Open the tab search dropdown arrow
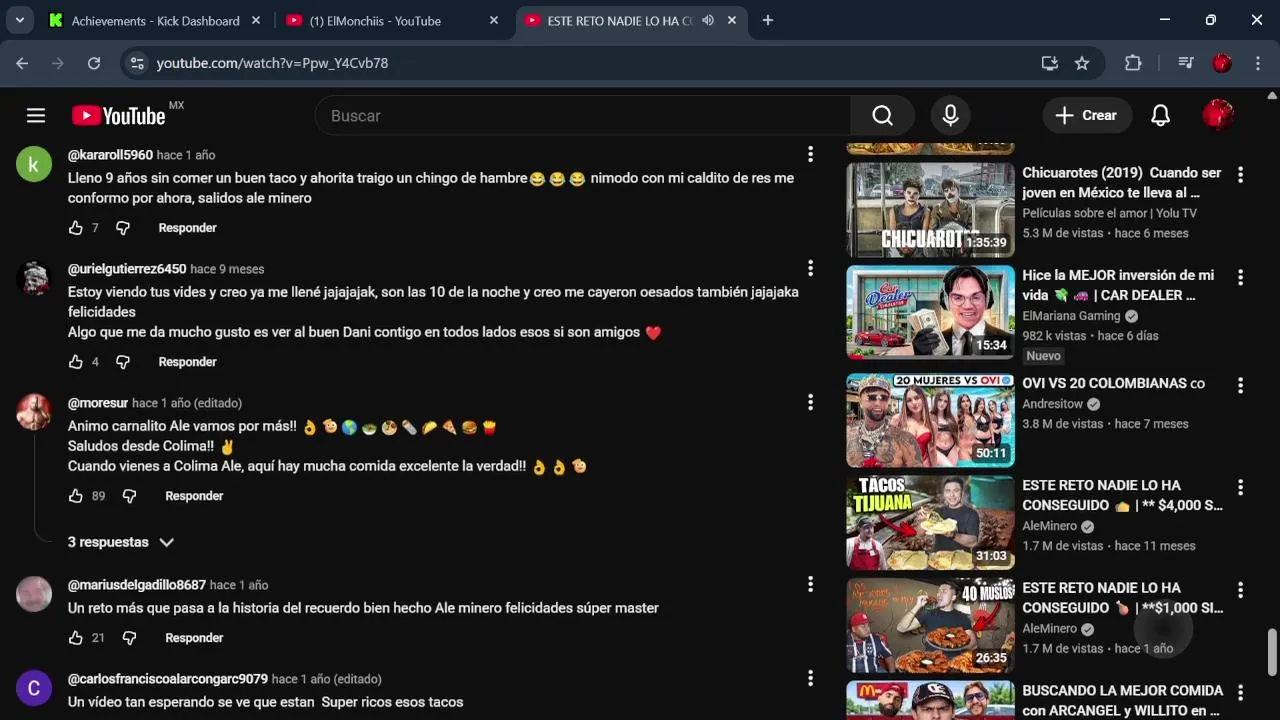Image resolution: width=1280 pixels, height=720 pixels. [x=19, y=20]
